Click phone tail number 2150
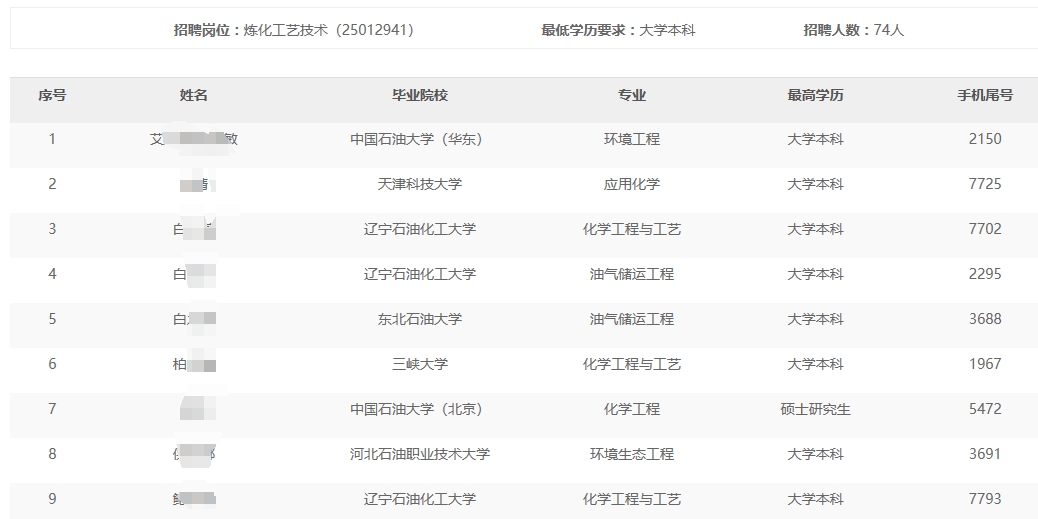 [985, 139]
